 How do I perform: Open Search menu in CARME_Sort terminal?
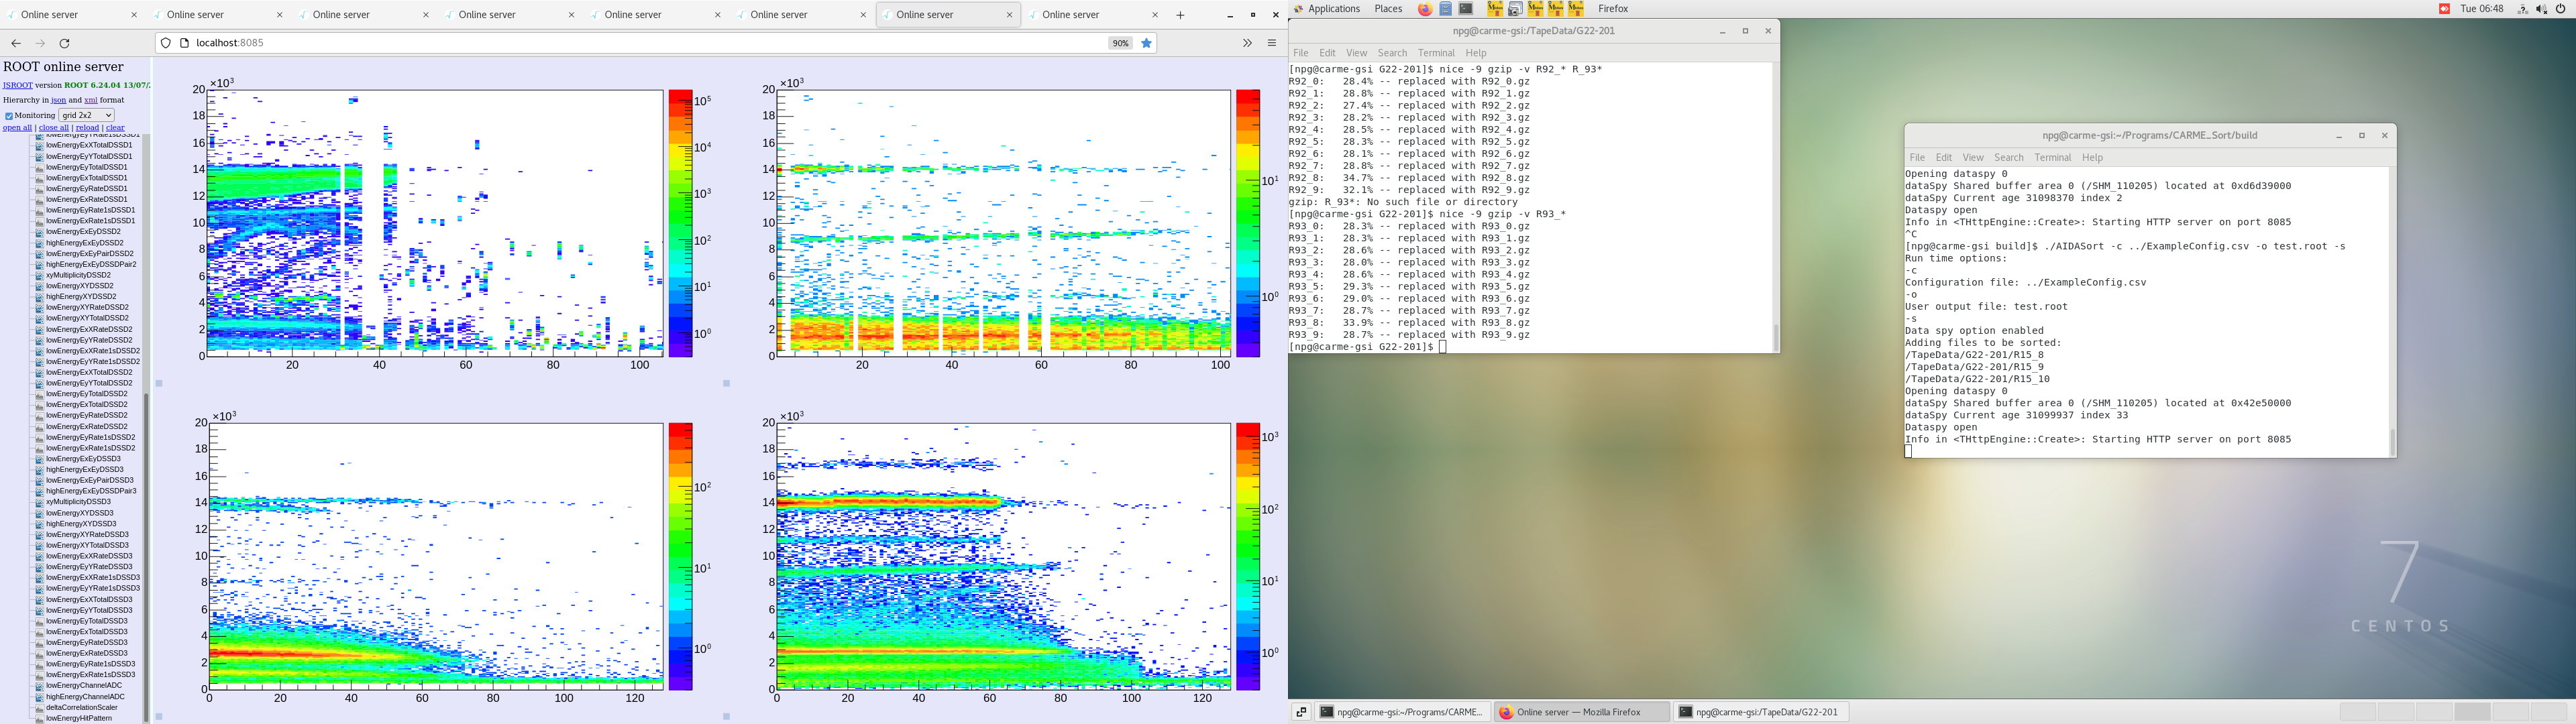point(2008,158)
